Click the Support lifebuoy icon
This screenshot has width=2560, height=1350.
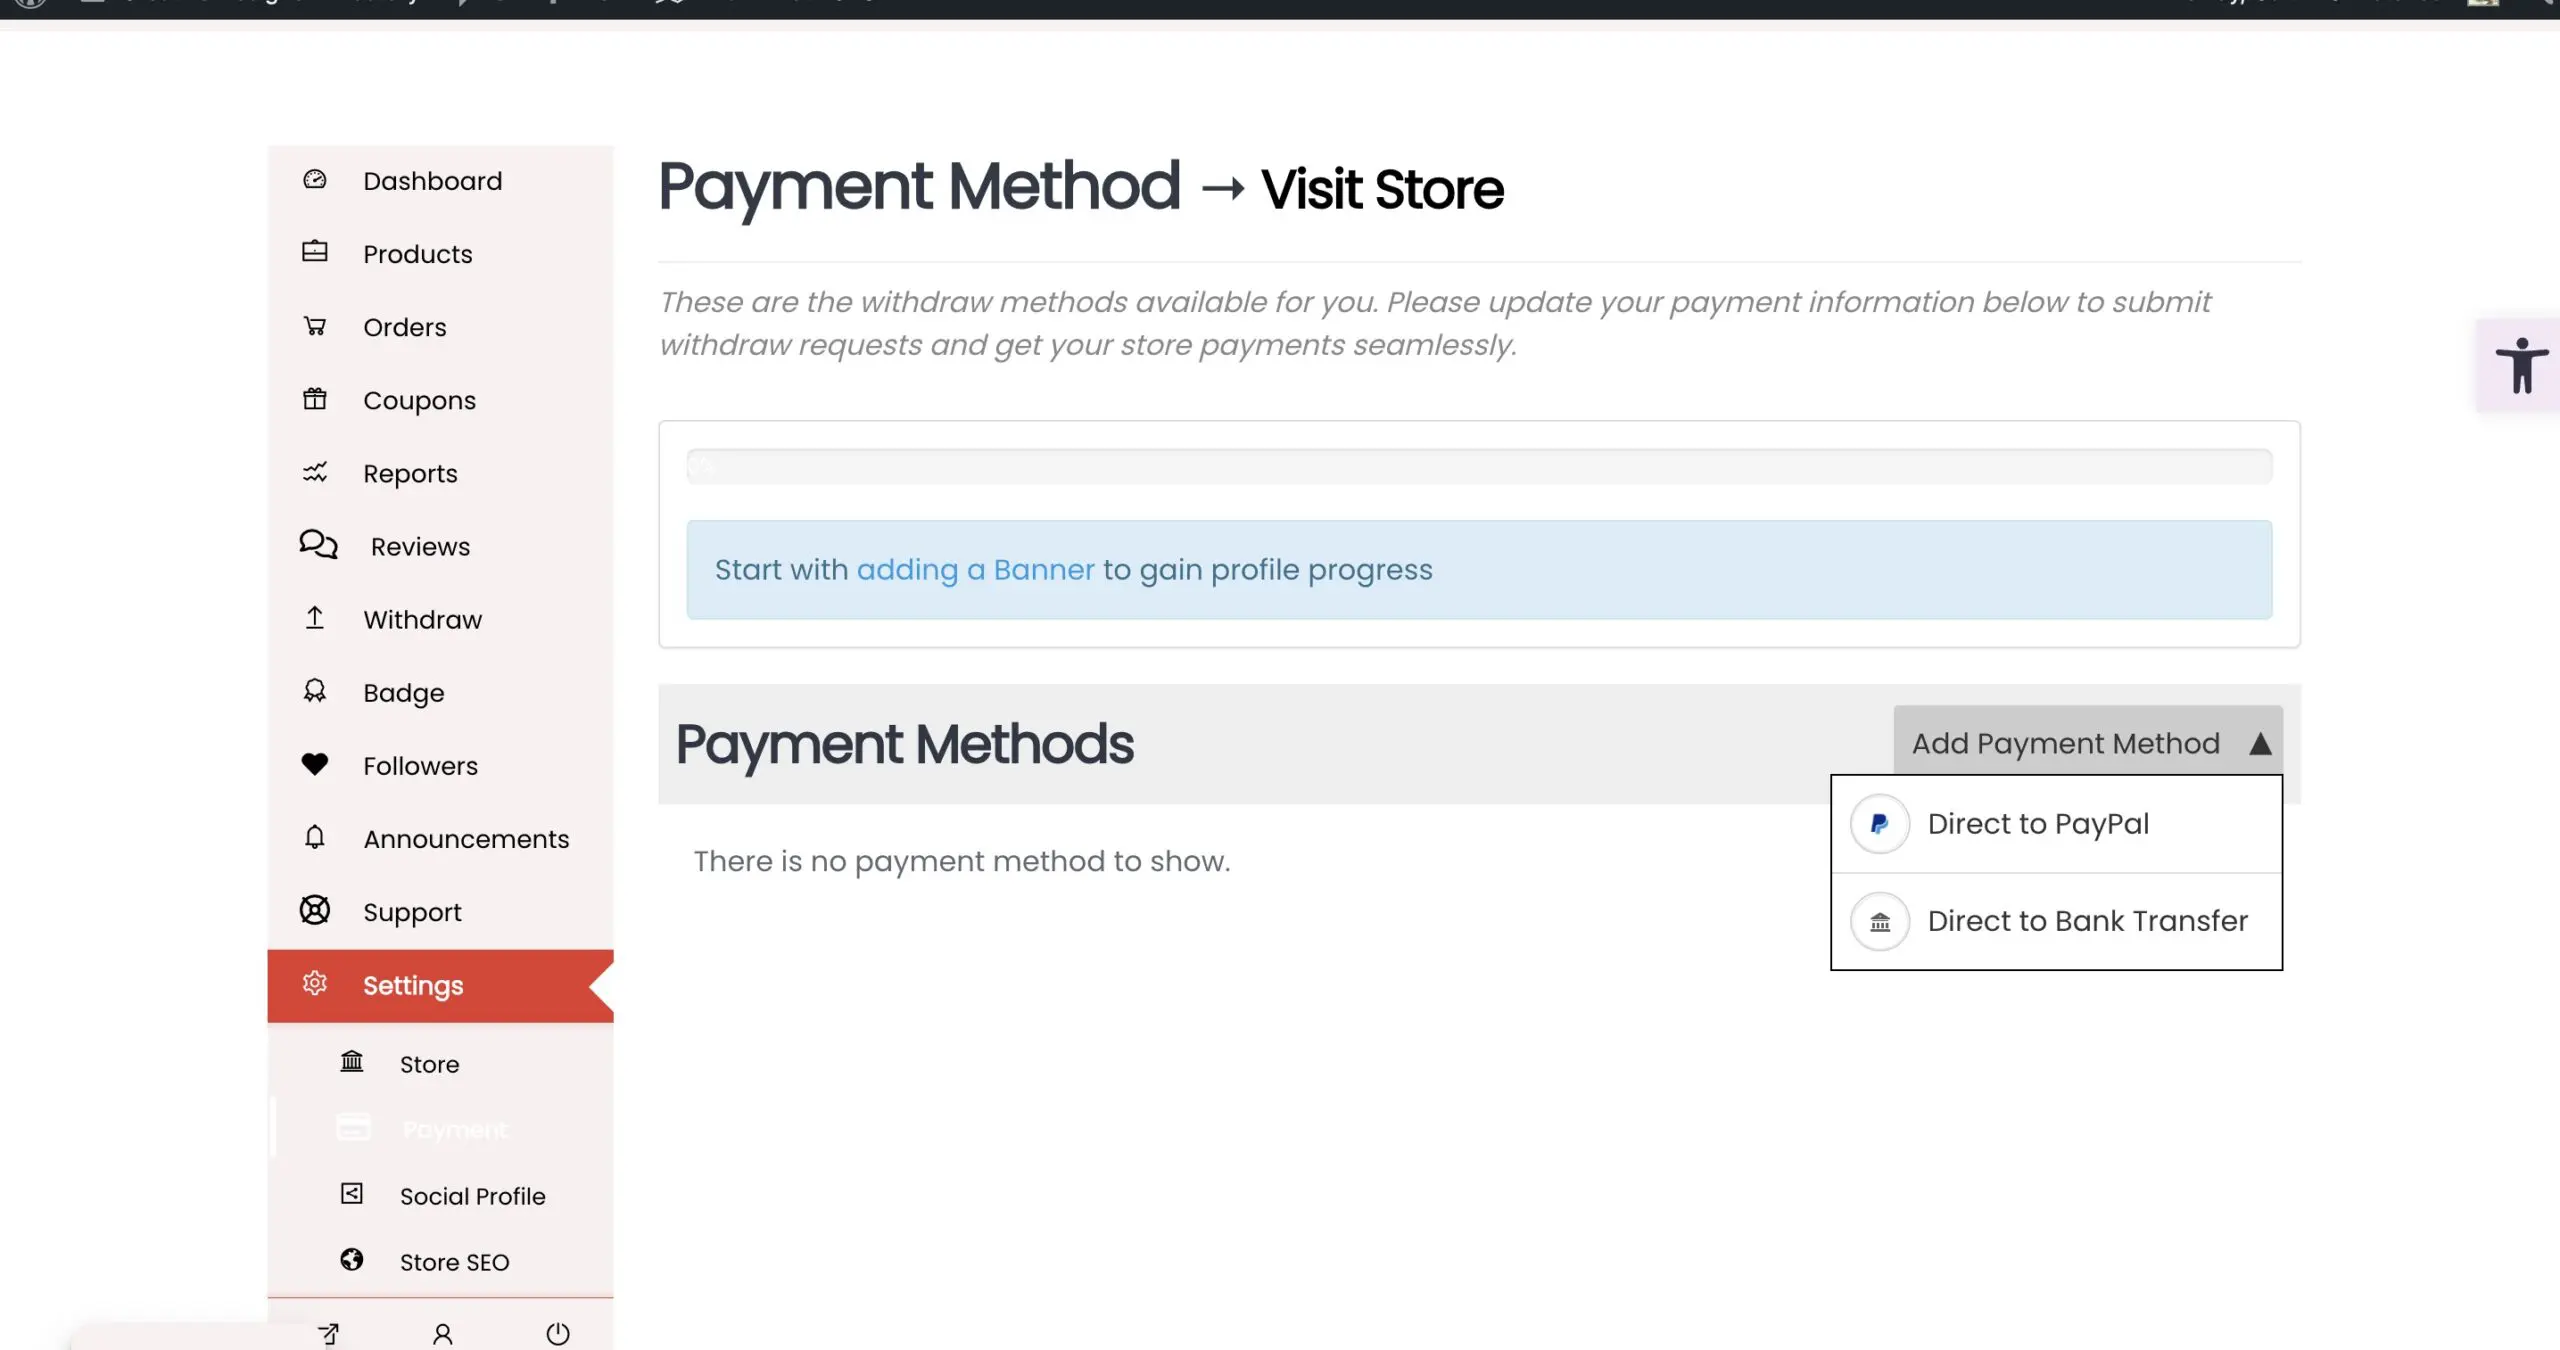(315, 910)
